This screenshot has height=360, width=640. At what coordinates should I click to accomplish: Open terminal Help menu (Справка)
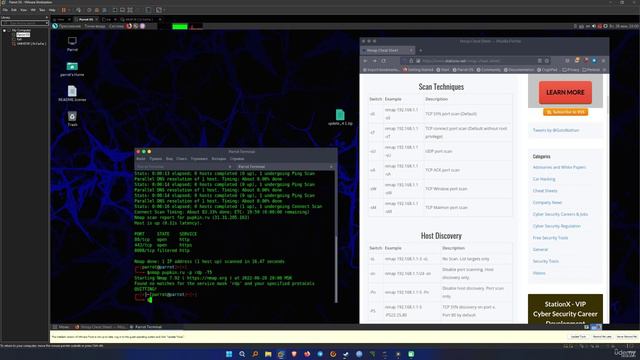coord(237,159)
